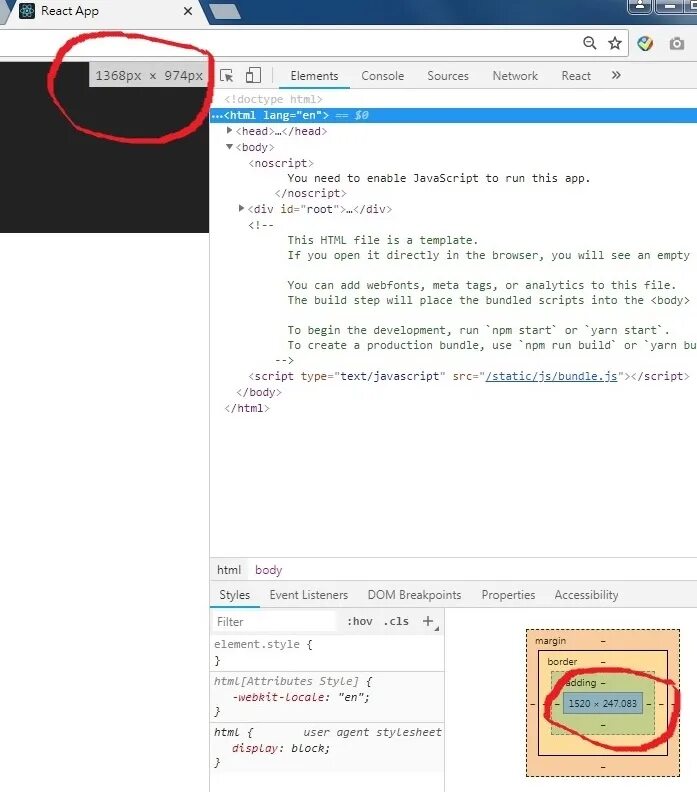The height and width of the screenshot is (792, 697).
Task: Toggle the :hov element state button
Action: (360, 621)
